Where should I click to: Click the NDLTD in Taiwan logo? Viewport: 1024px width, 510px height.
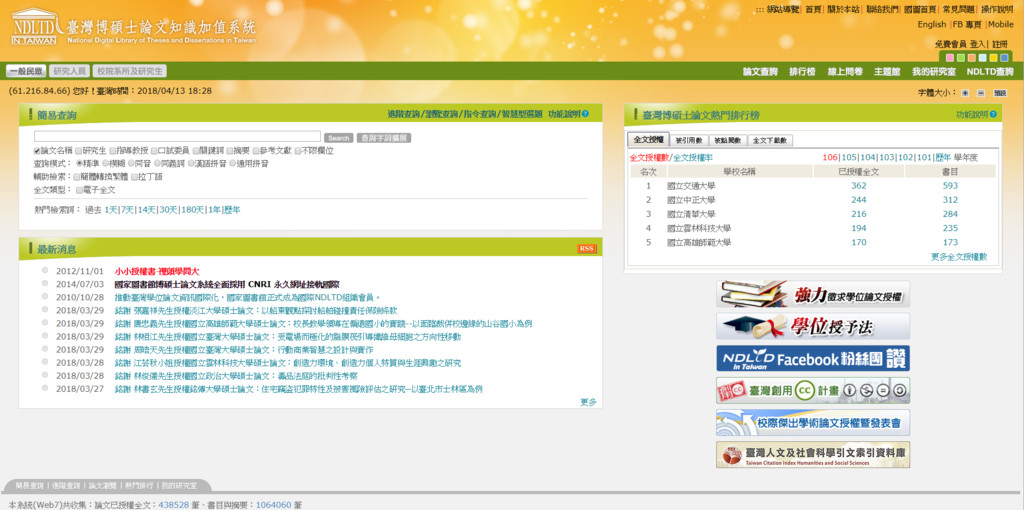(x=34, y=27)
